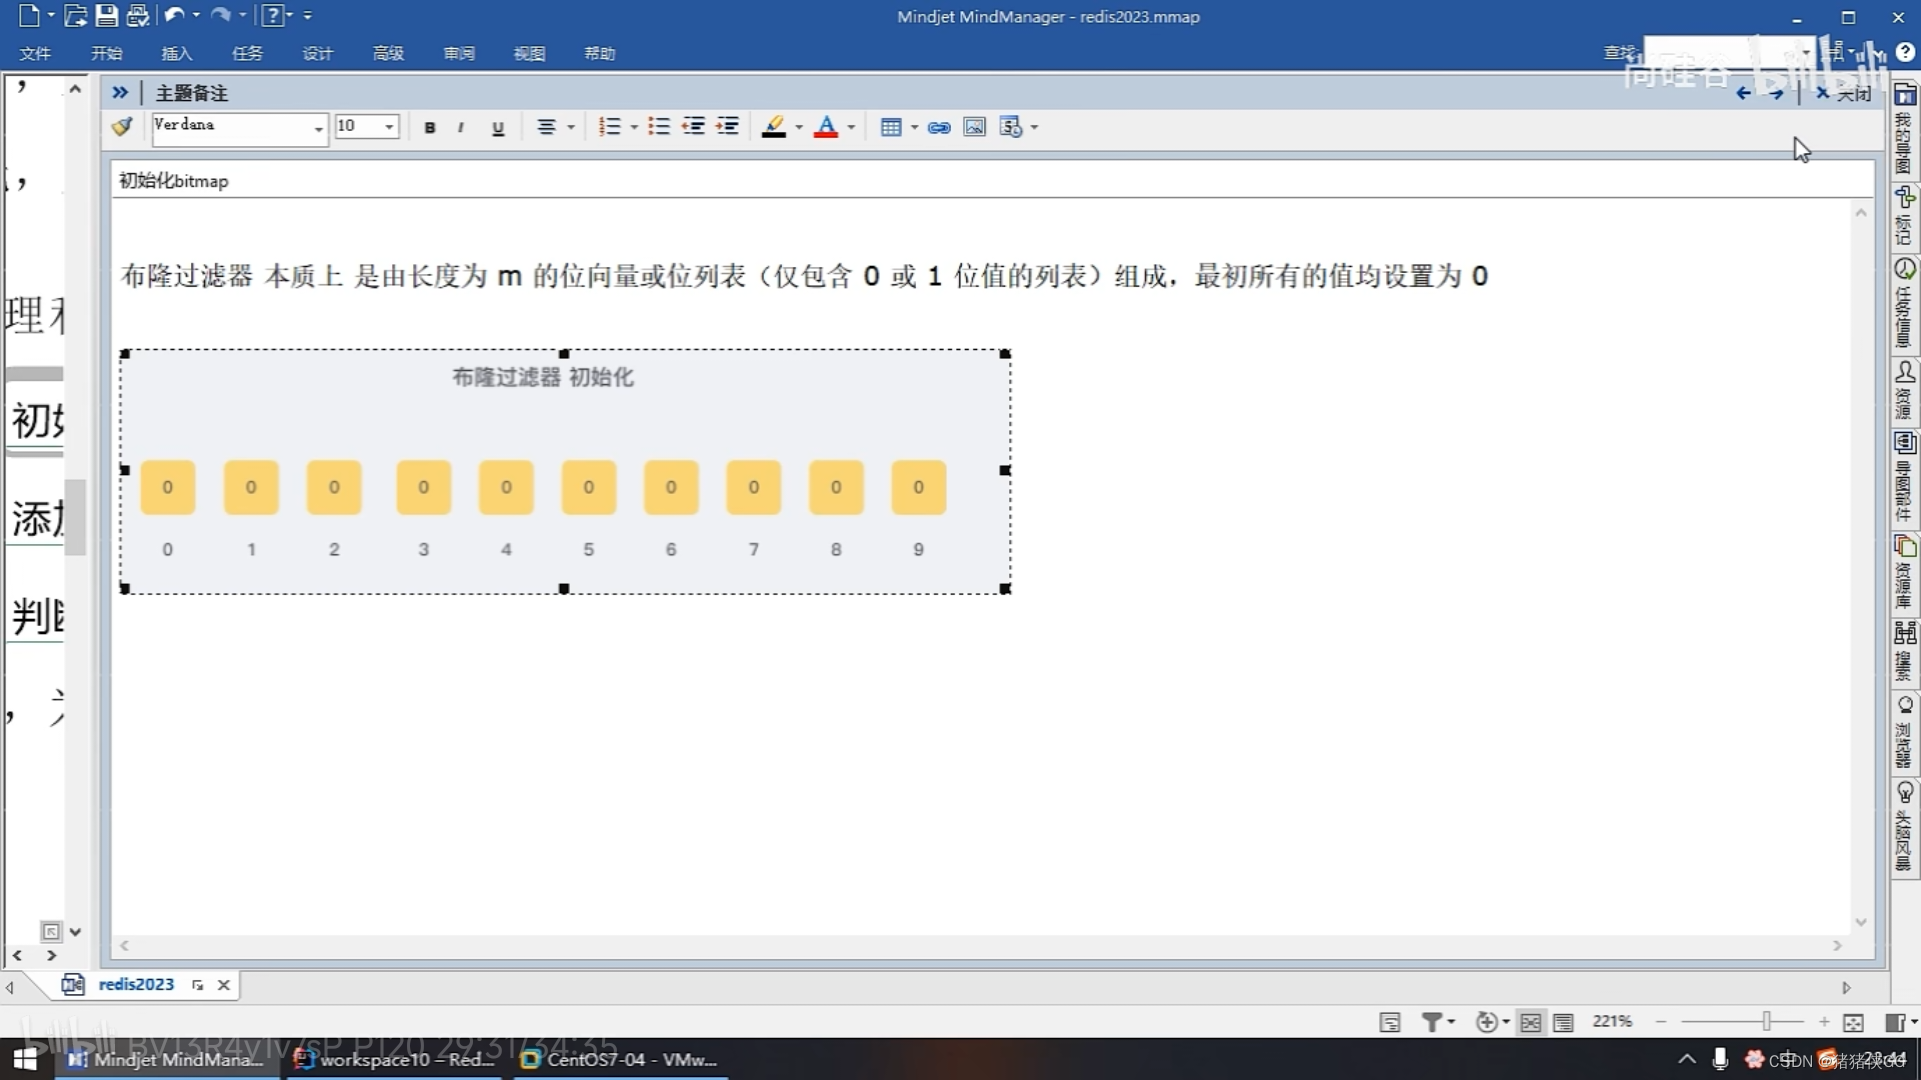This screenshot has width=1921, height=1080.
Task: Go to previous topic note arrow
Action: coord(1743,94)
